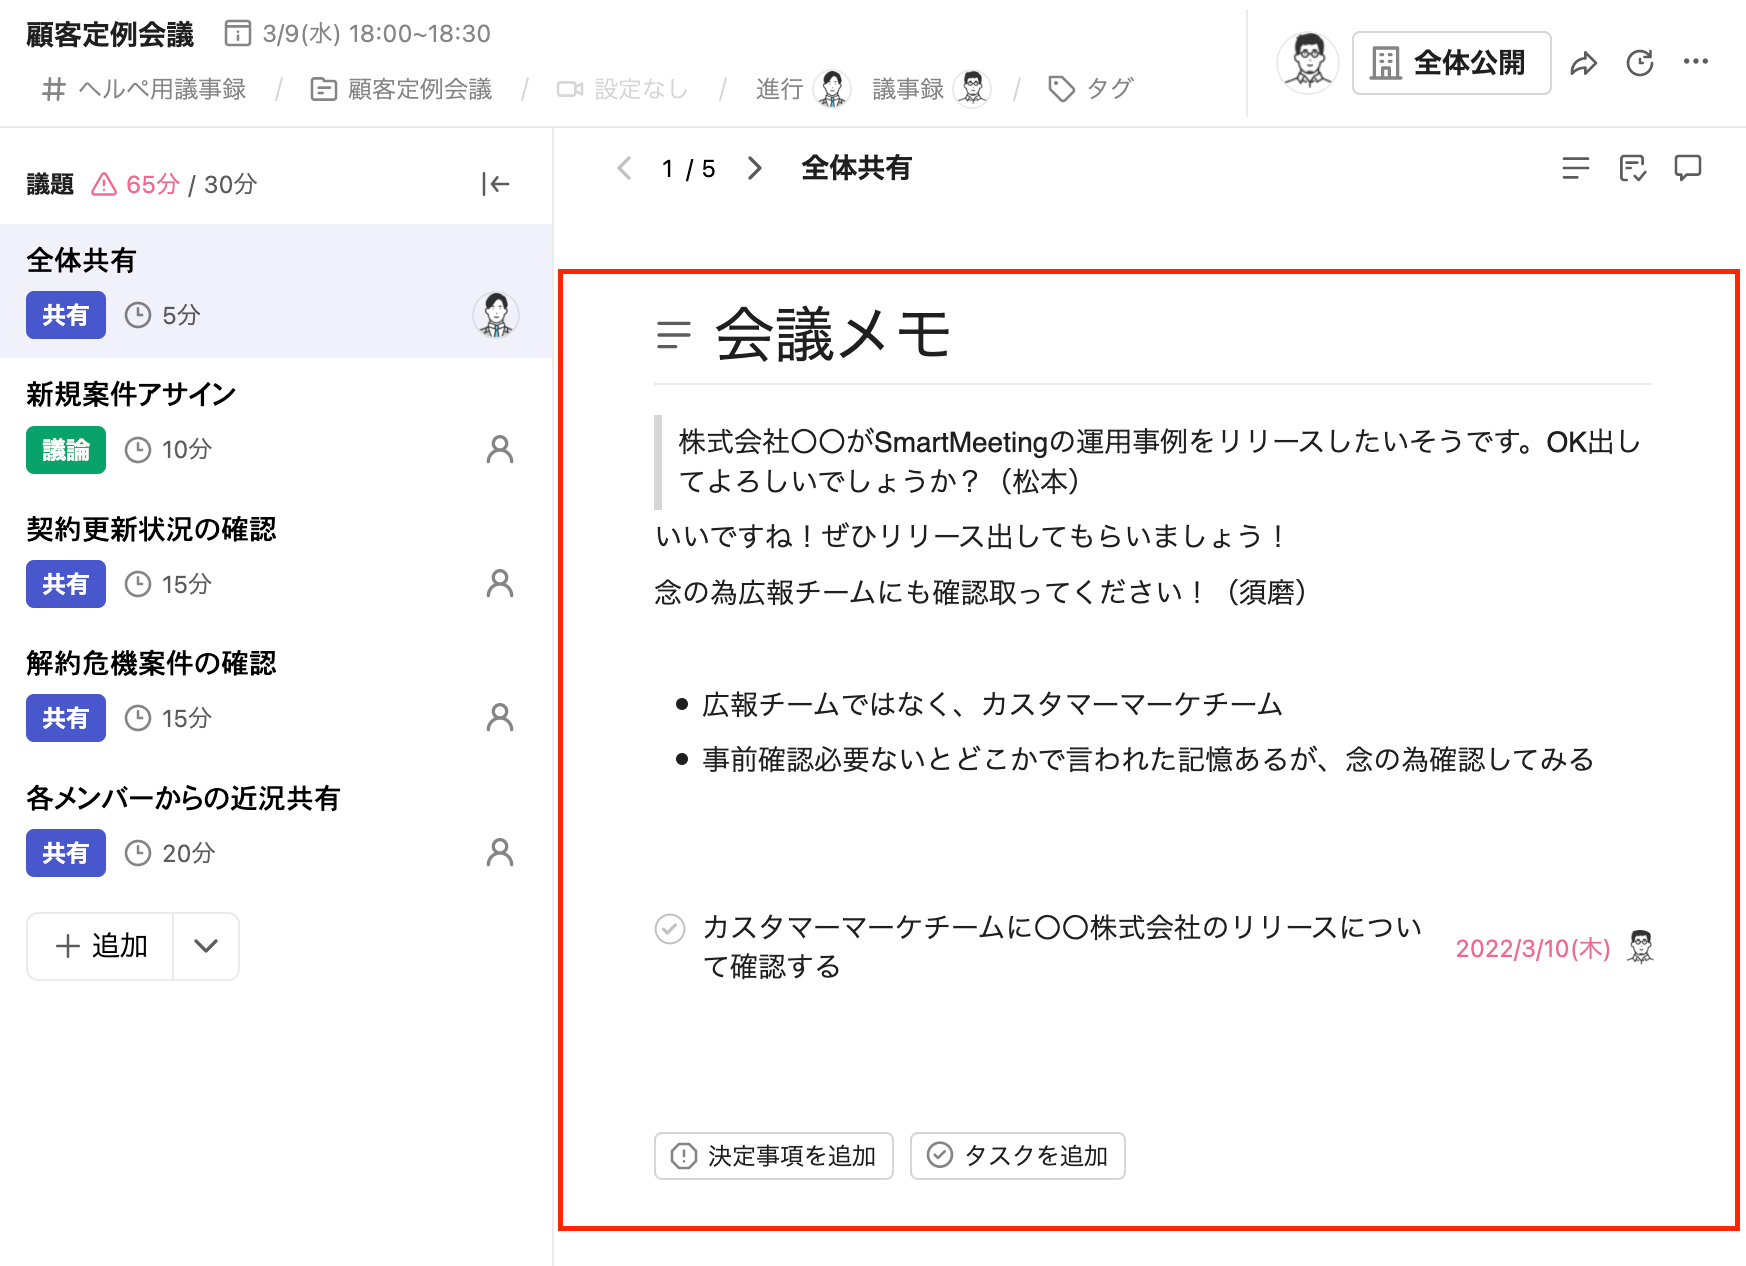Open the more options ellipsis menu

1696,62
